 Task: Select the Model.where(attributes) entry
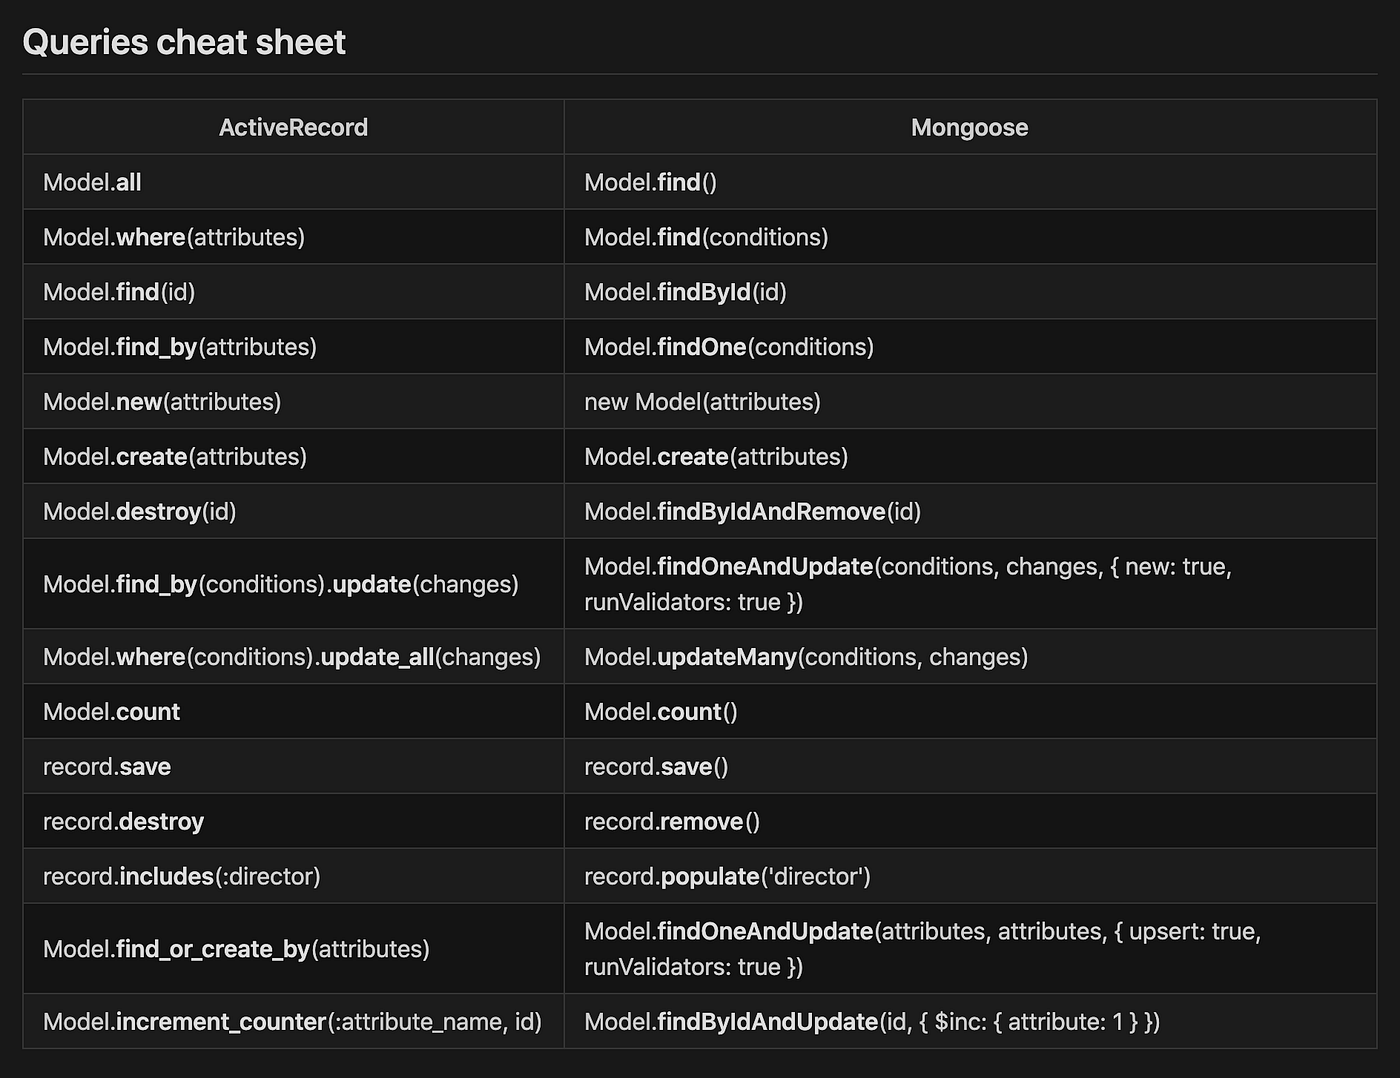pyautogui.click(x=174, y=237)
